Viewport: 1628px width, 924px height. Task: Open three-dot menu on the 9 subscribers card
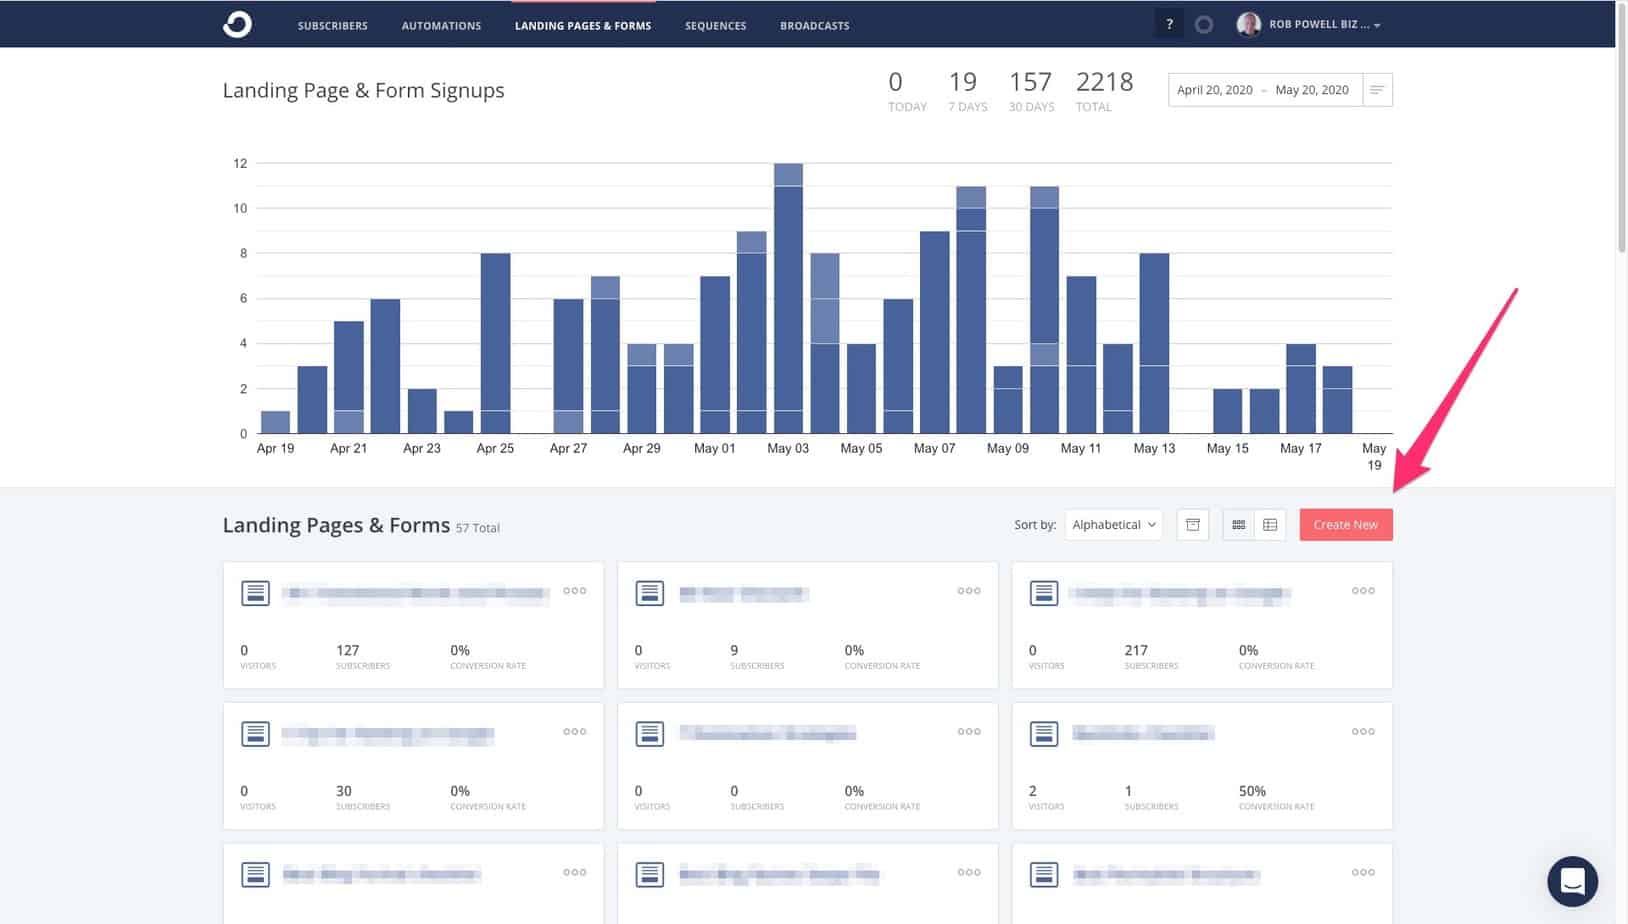pos(969,591)
